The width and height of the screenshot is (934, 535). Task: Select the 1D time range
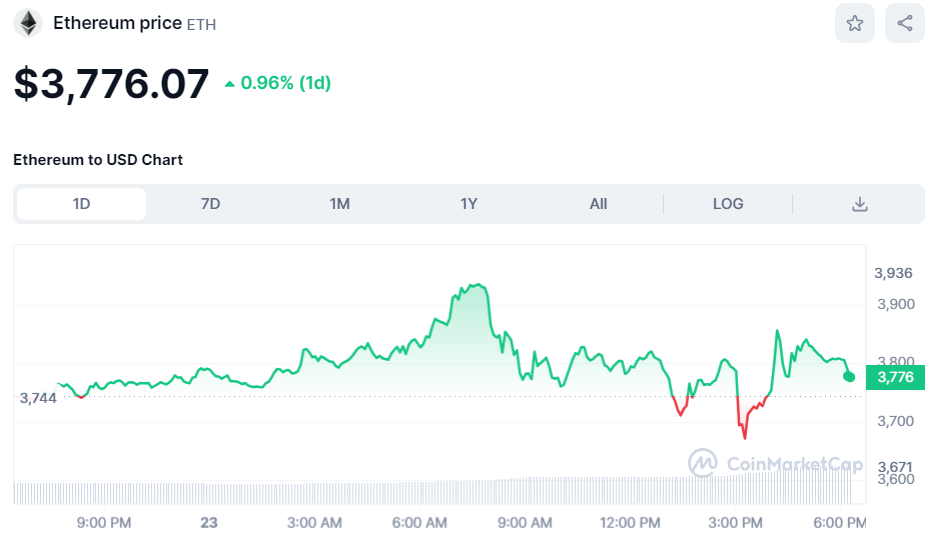[x=82, y=204]
